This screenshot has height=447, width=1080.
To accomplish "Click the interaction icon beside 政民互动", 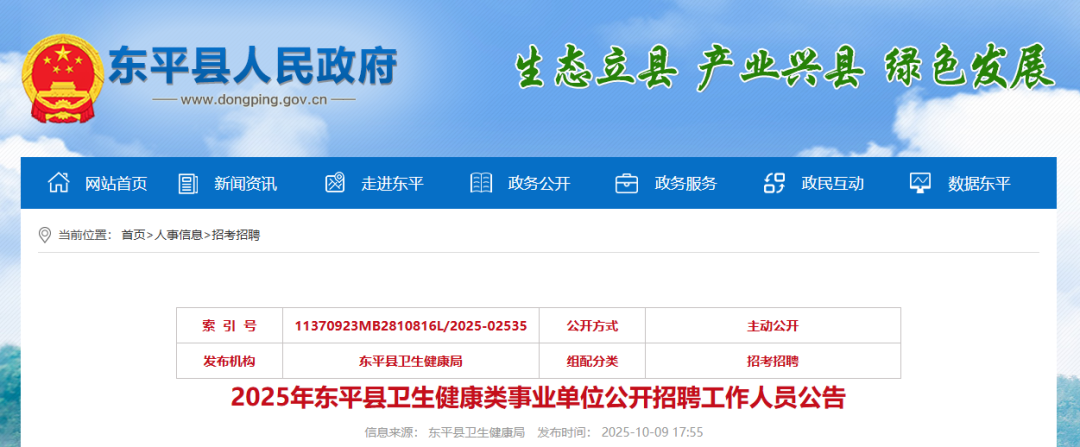I will (x=774, y=183).
